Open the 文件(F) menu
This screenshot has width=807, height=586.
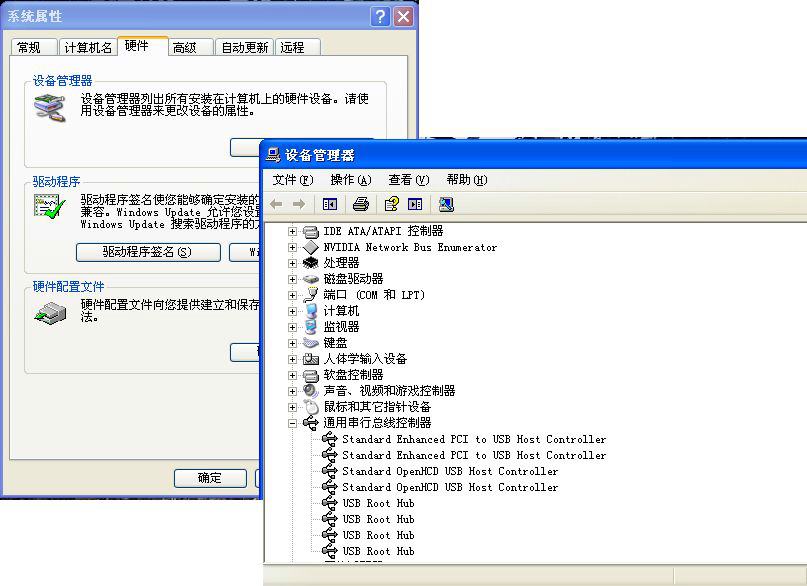point(292,180)
